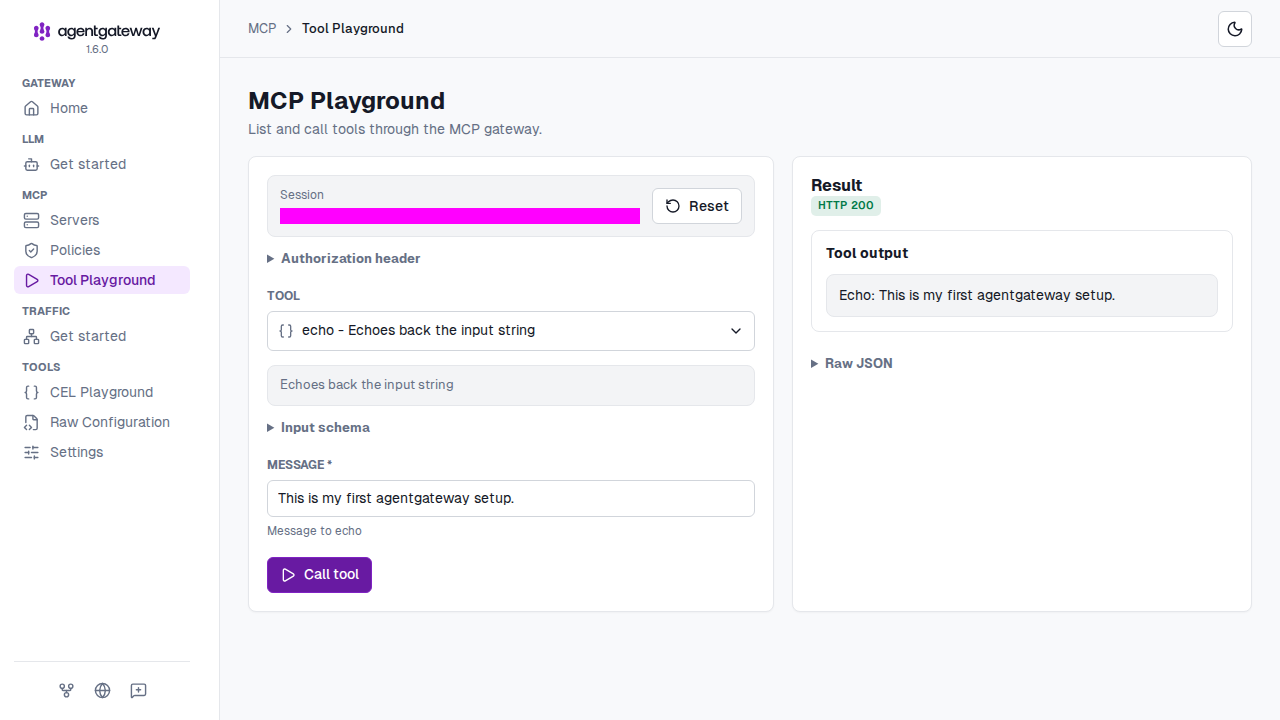Open the Home page
Viewport: 1280px width, 720px height.
102,108
